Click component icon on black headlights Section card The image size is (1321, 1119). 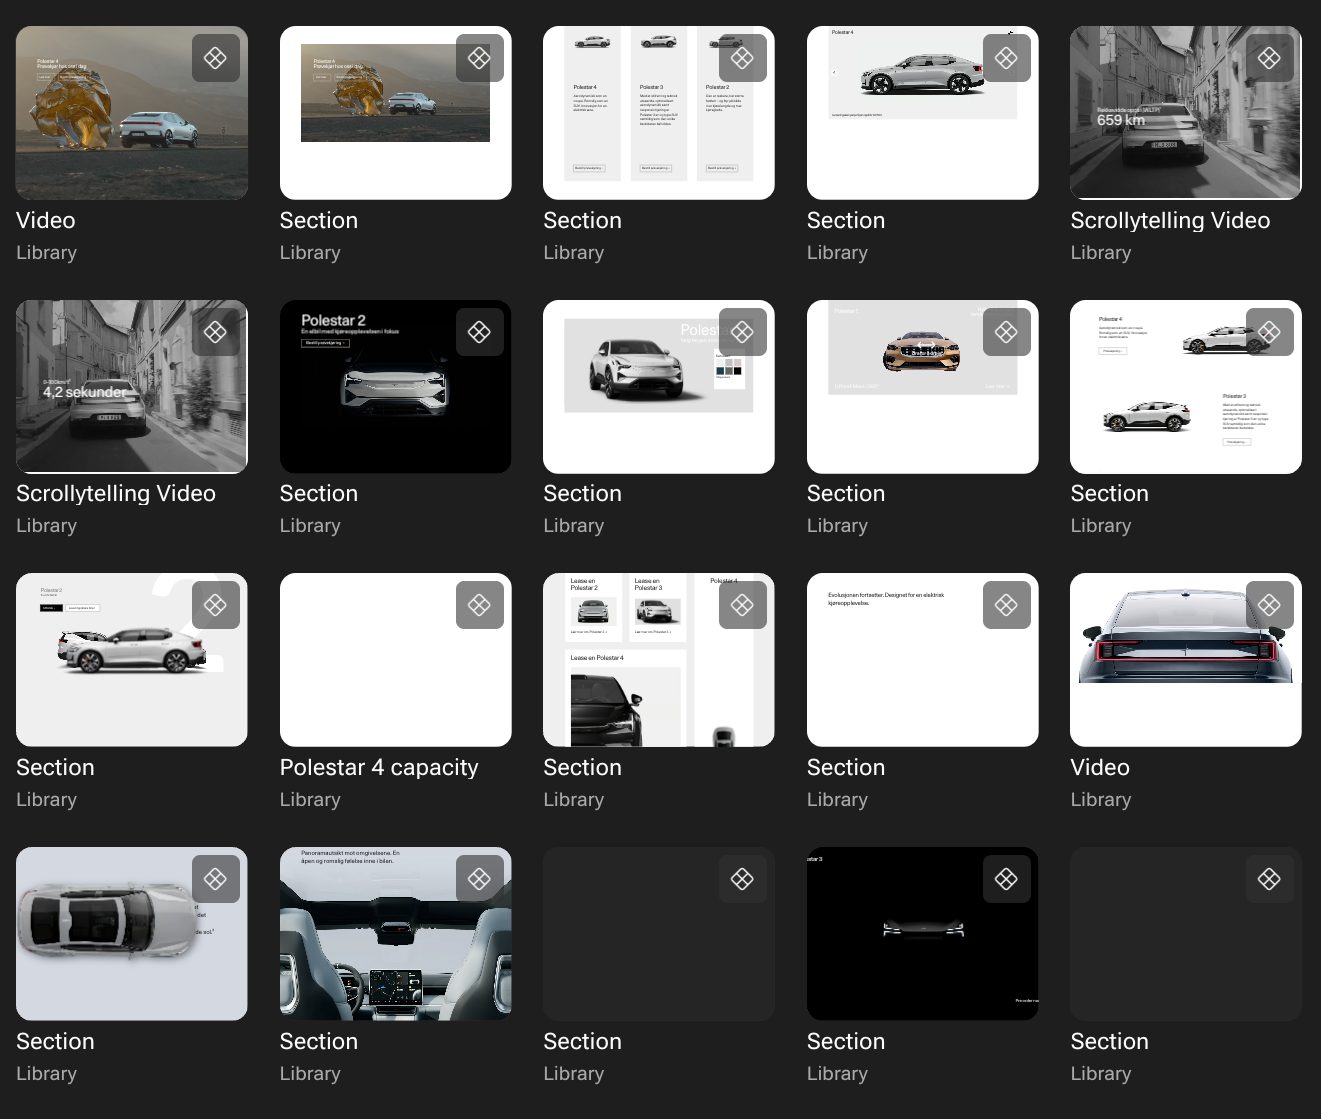click(x=1007, y=879)
